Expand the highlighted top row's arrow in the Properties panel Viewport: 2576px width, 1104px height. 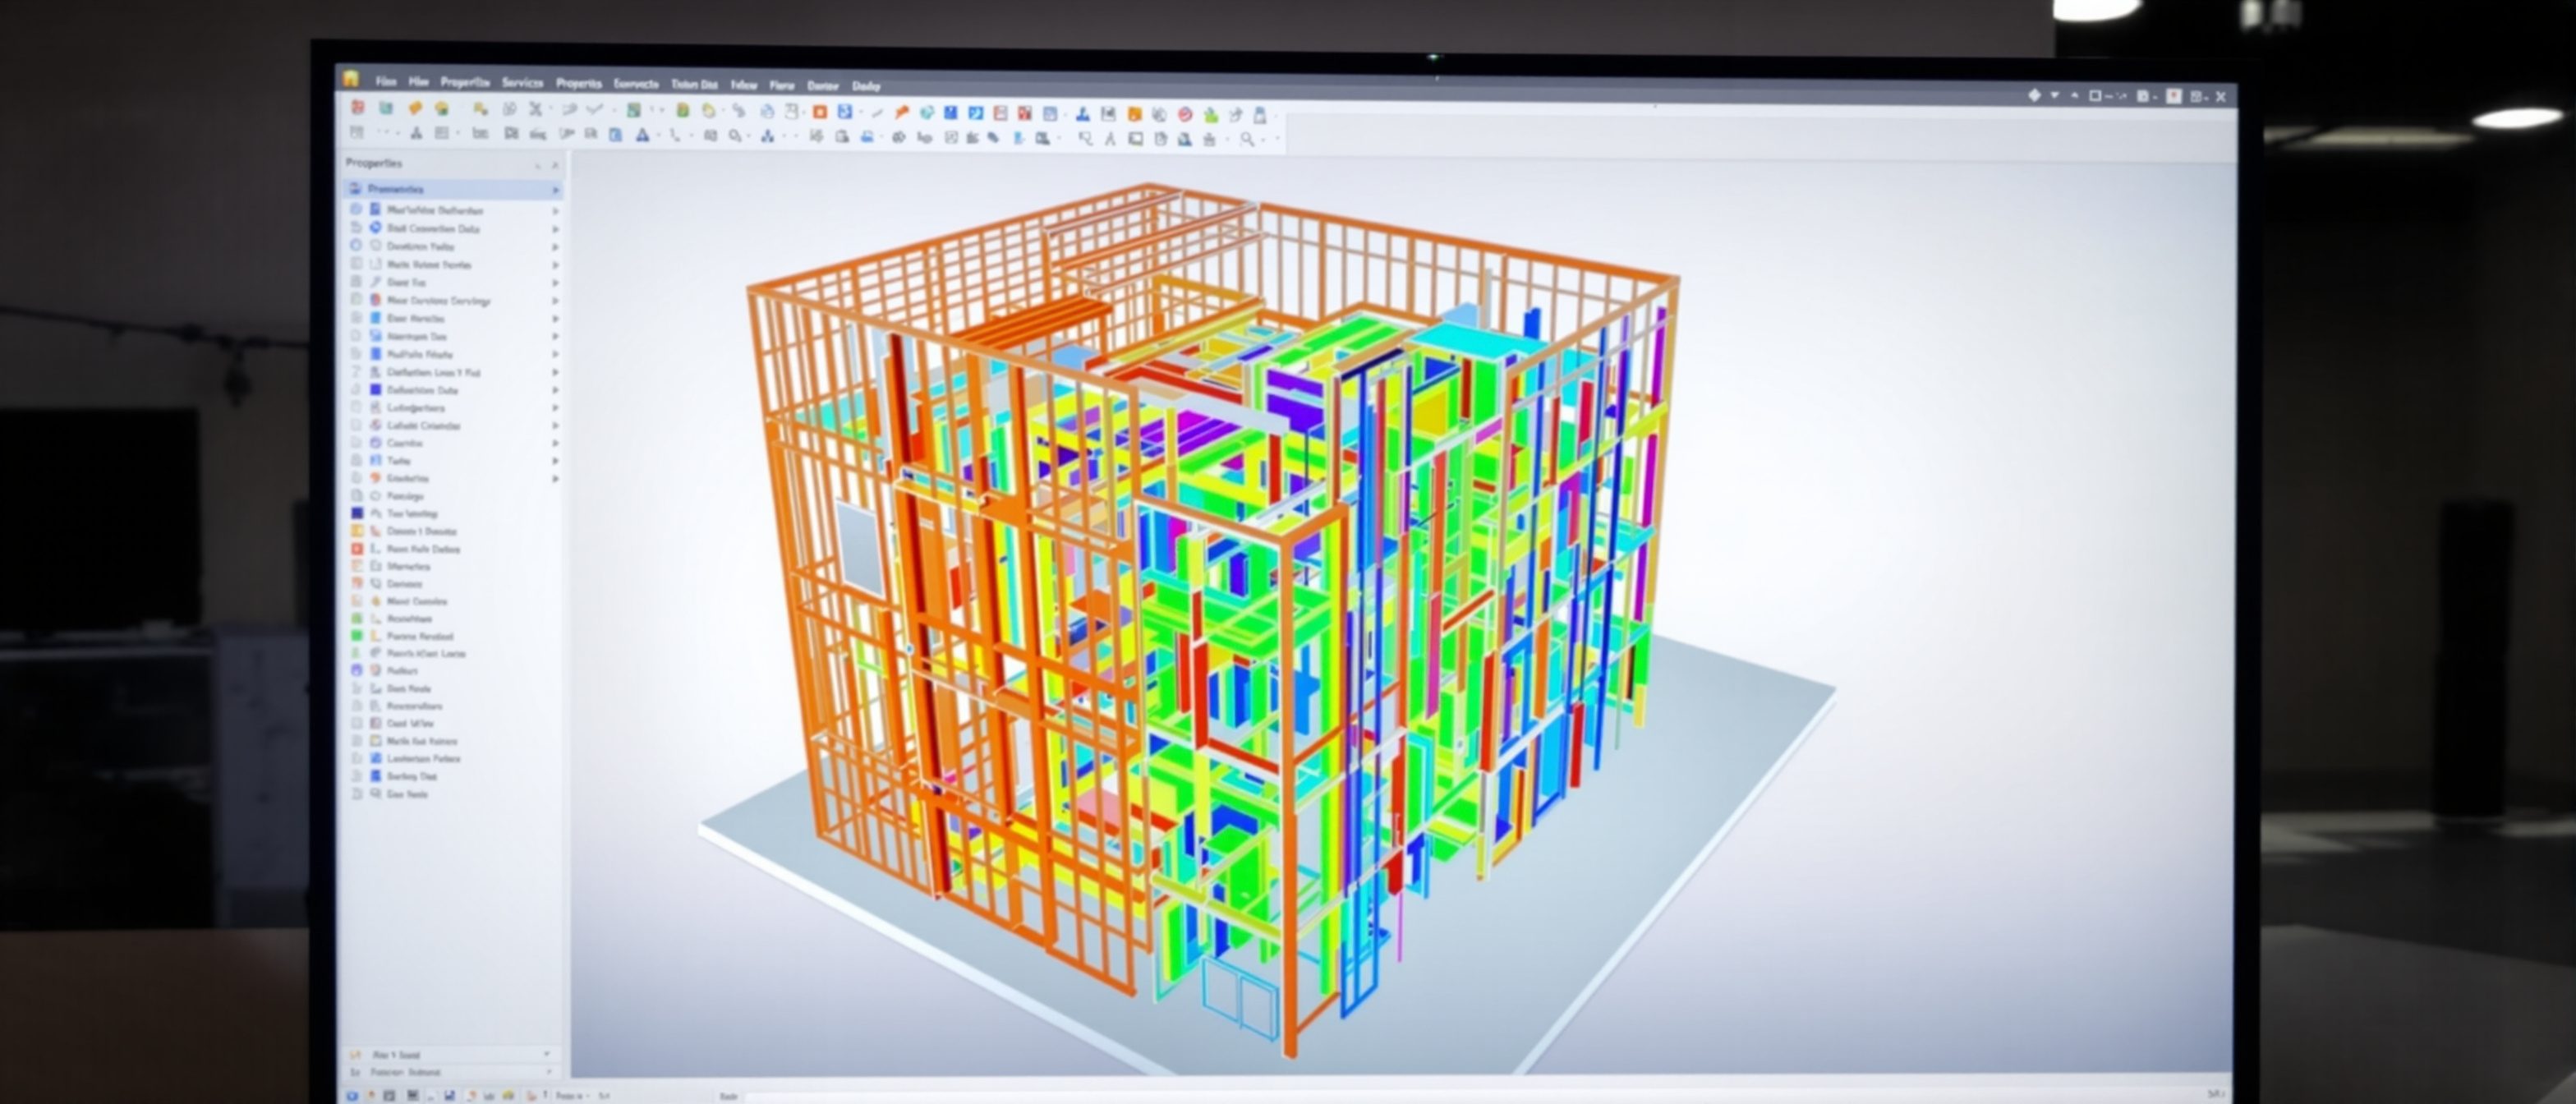555,190
